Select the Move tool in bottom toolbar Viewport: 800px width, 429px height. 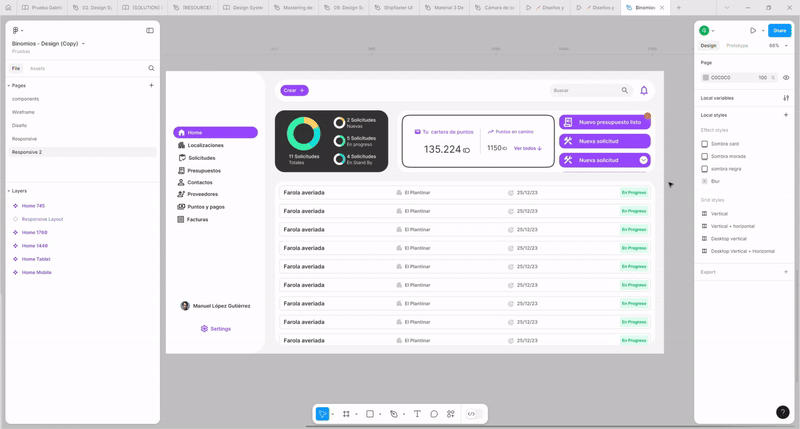pyautogui.click(x=322, y=414)
